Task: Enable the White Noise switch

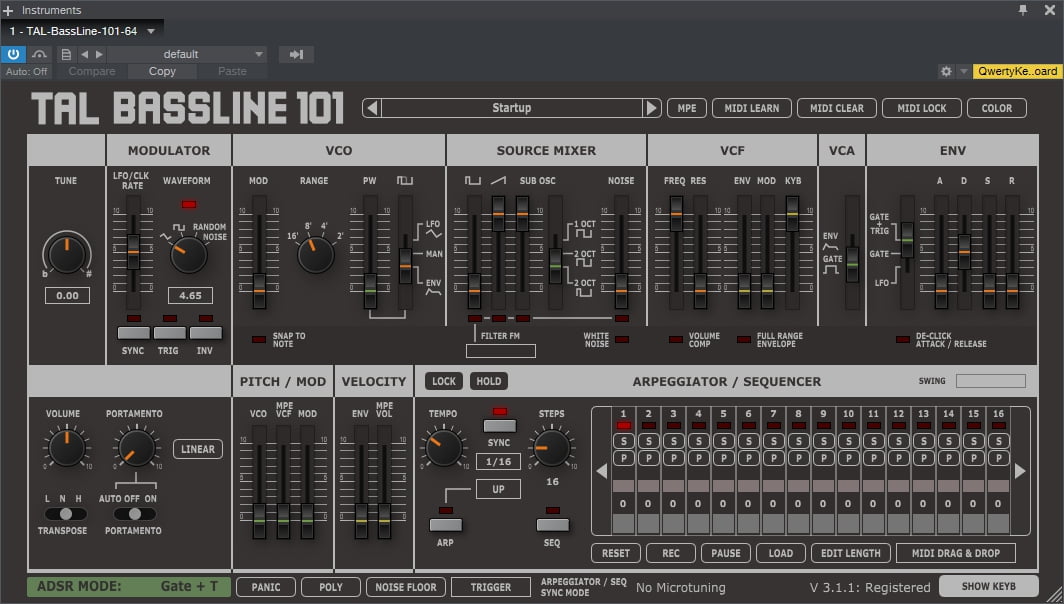Action: click(622, 340)
